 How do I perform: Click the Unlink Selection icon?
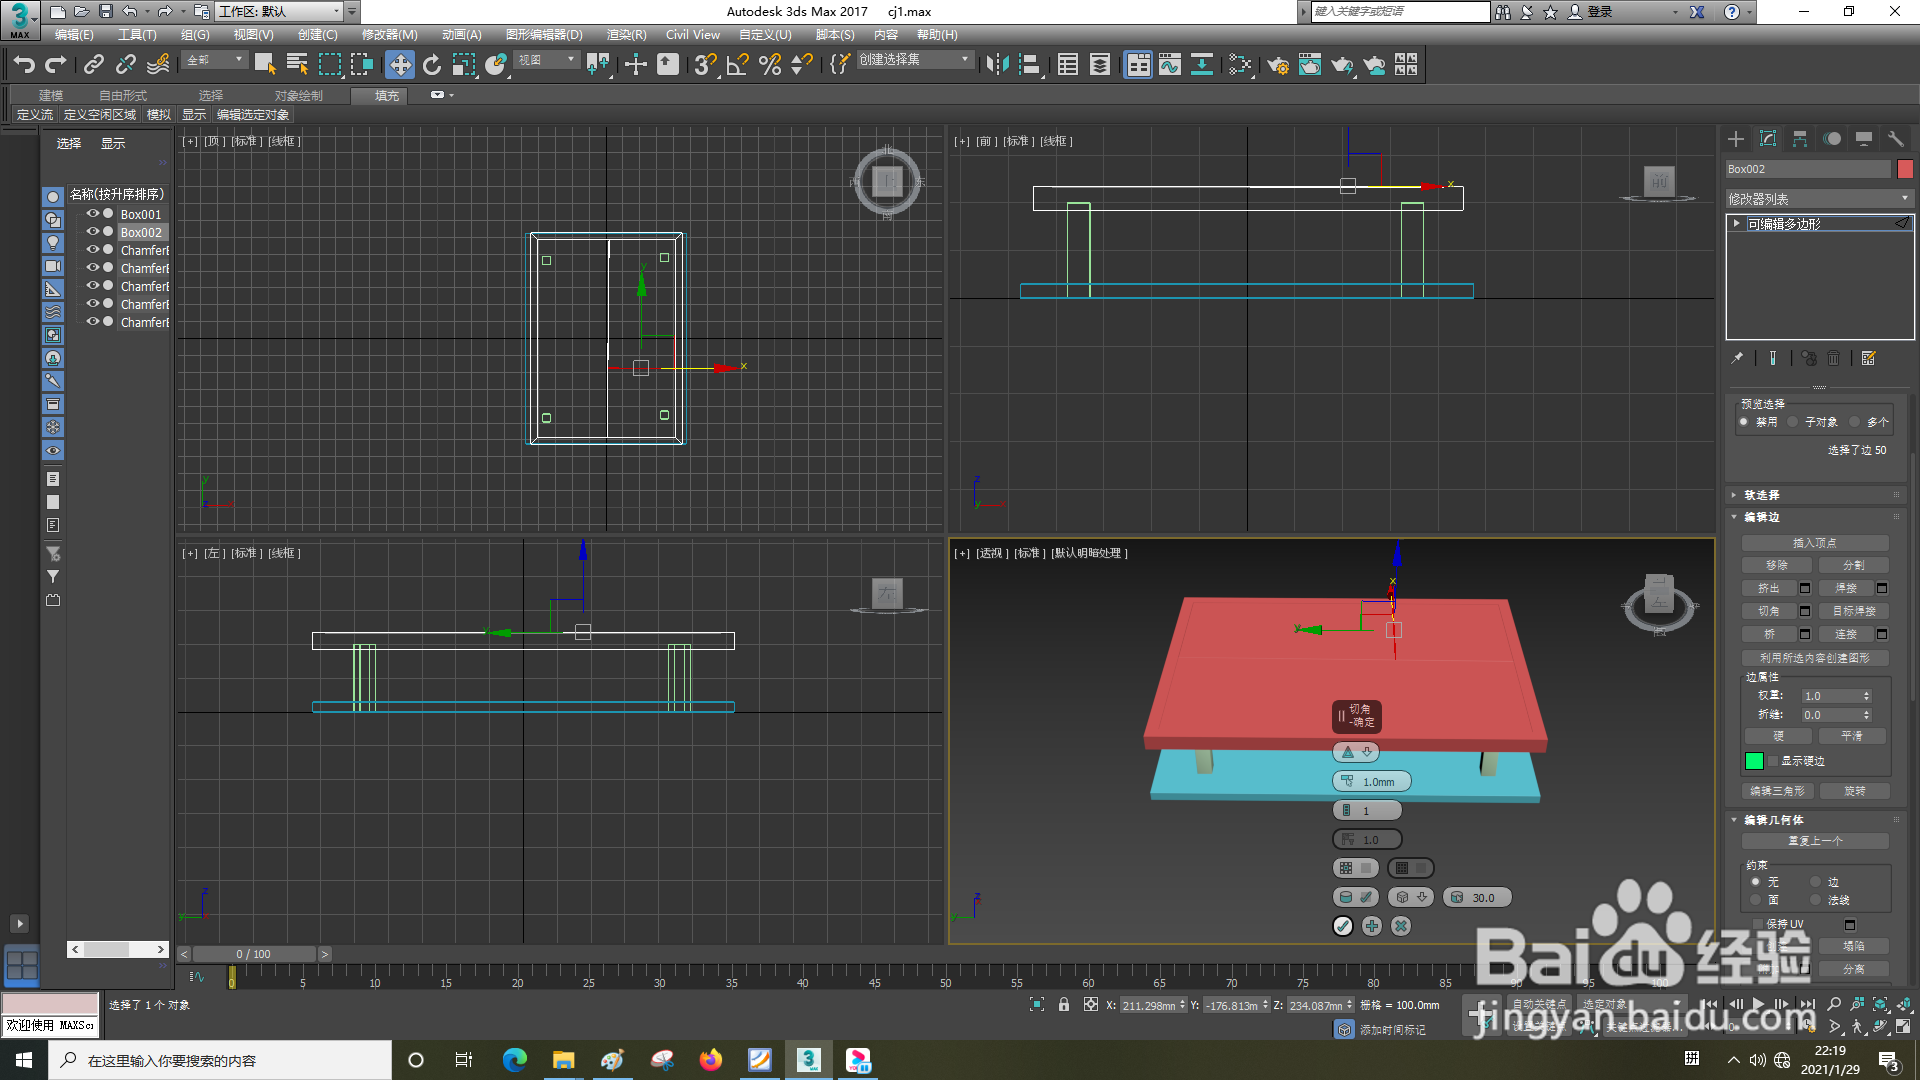126,65
